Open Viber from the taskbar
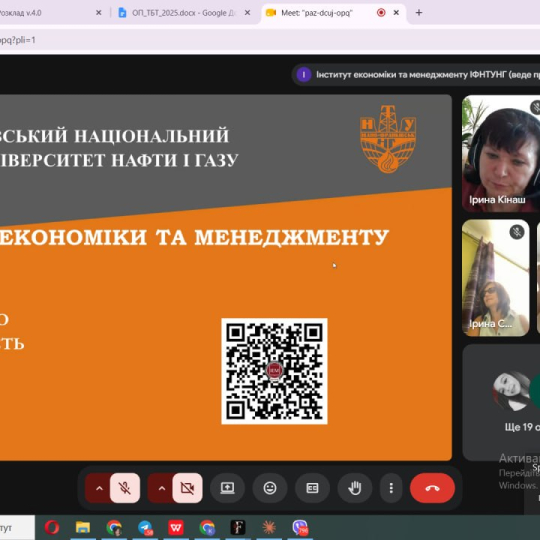 [x=300, y=527]
